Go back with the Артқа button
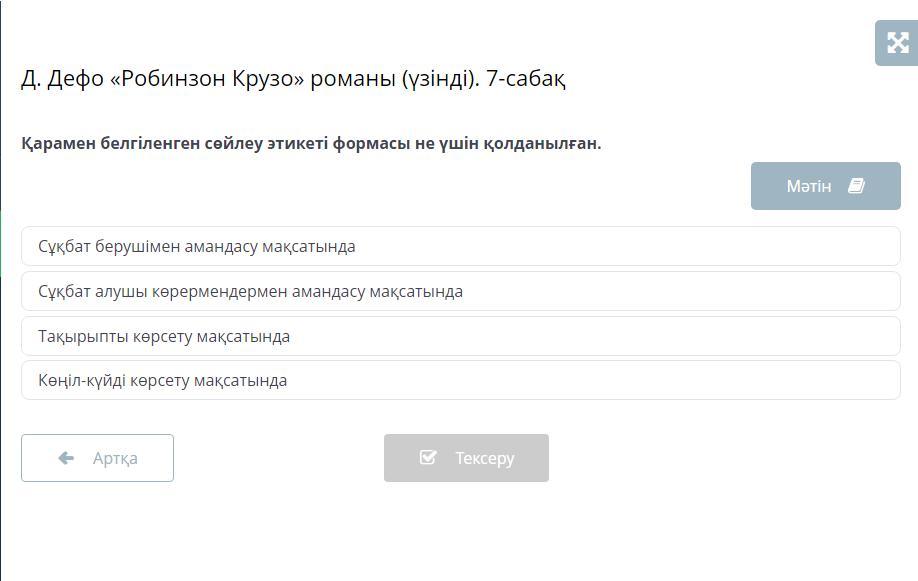918x581 pixels. [x=97, y=458]
